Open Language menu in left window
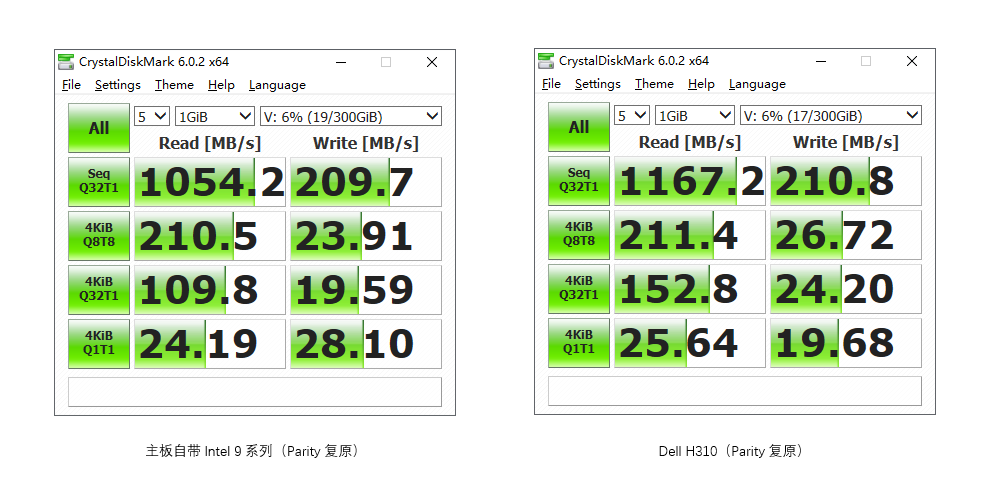Viewport: 1000px width, 500px height. click(277, 85)
